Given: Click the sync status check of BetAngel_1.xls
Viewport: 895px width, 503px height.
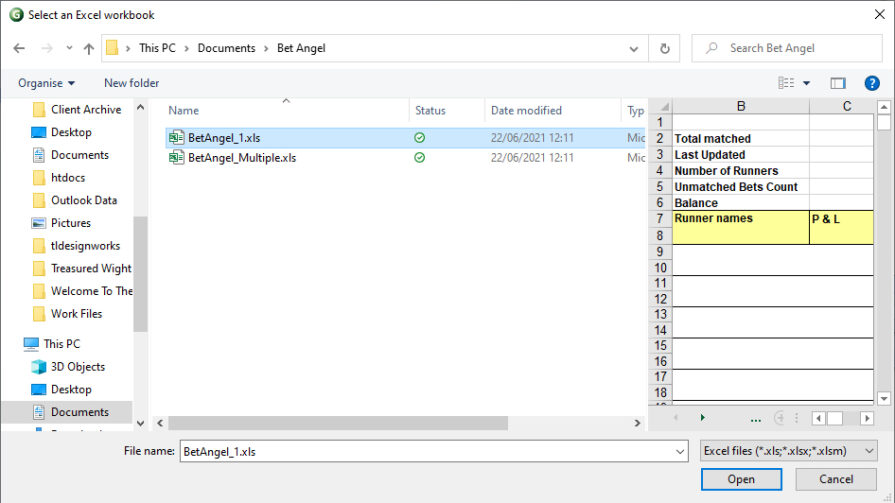Looking at the screenshot, I should (420, 138).
